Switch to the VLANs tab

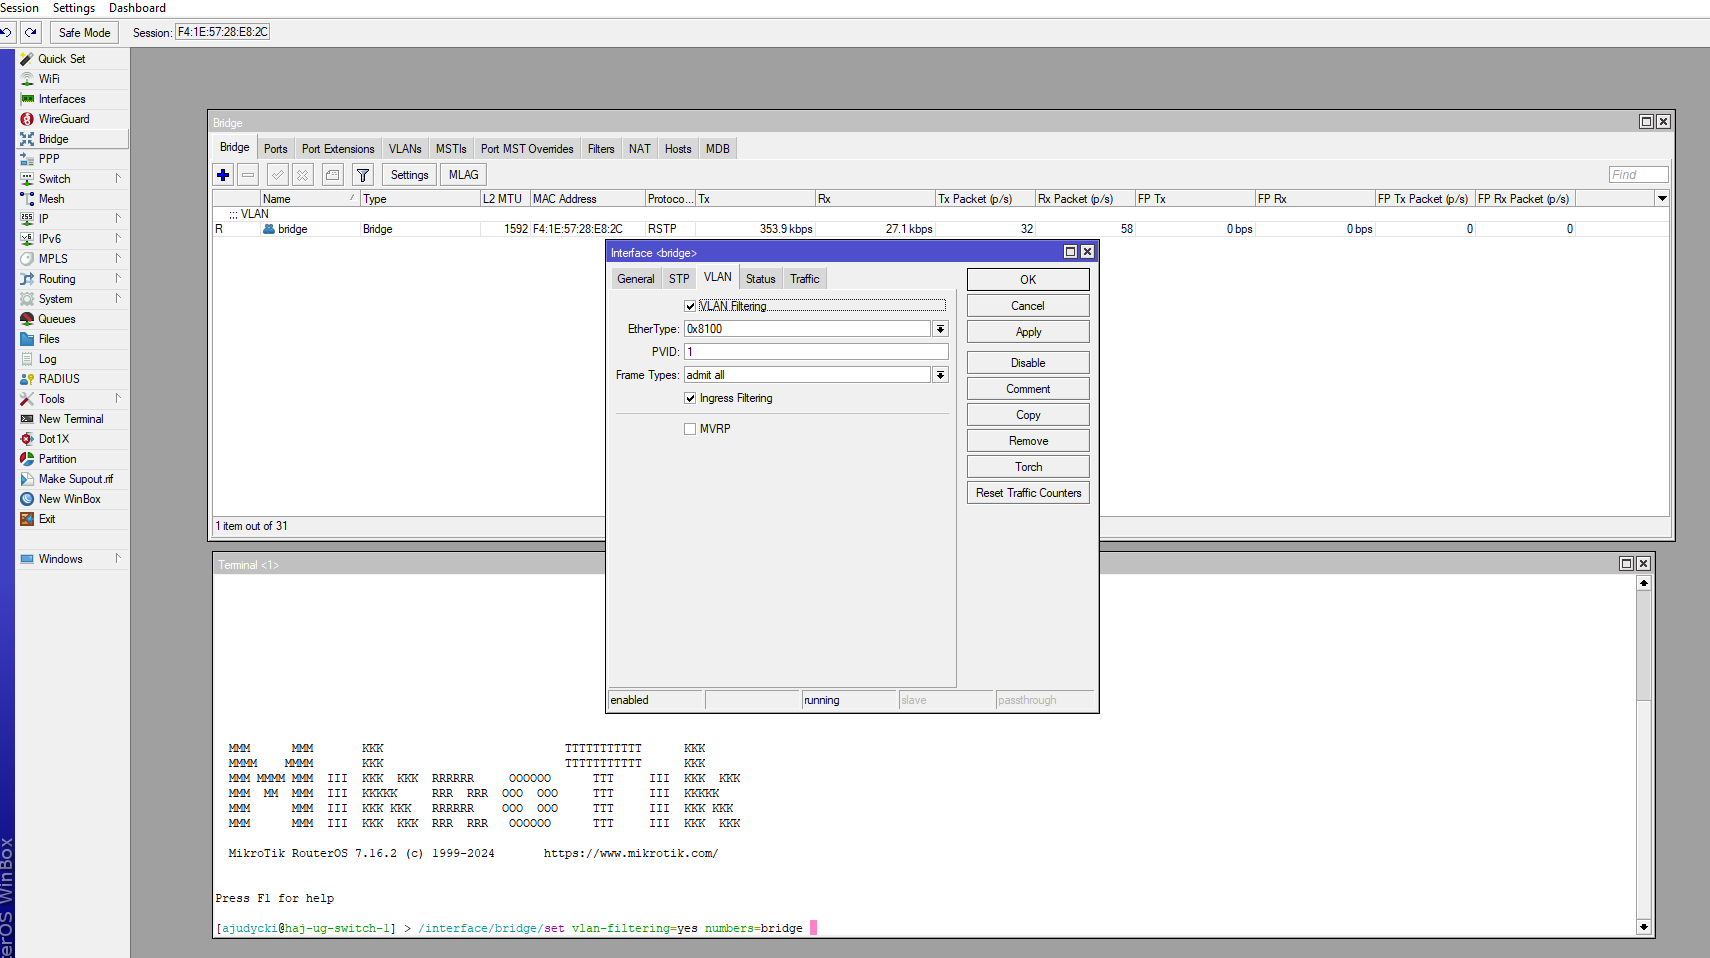tap(405, 149)
